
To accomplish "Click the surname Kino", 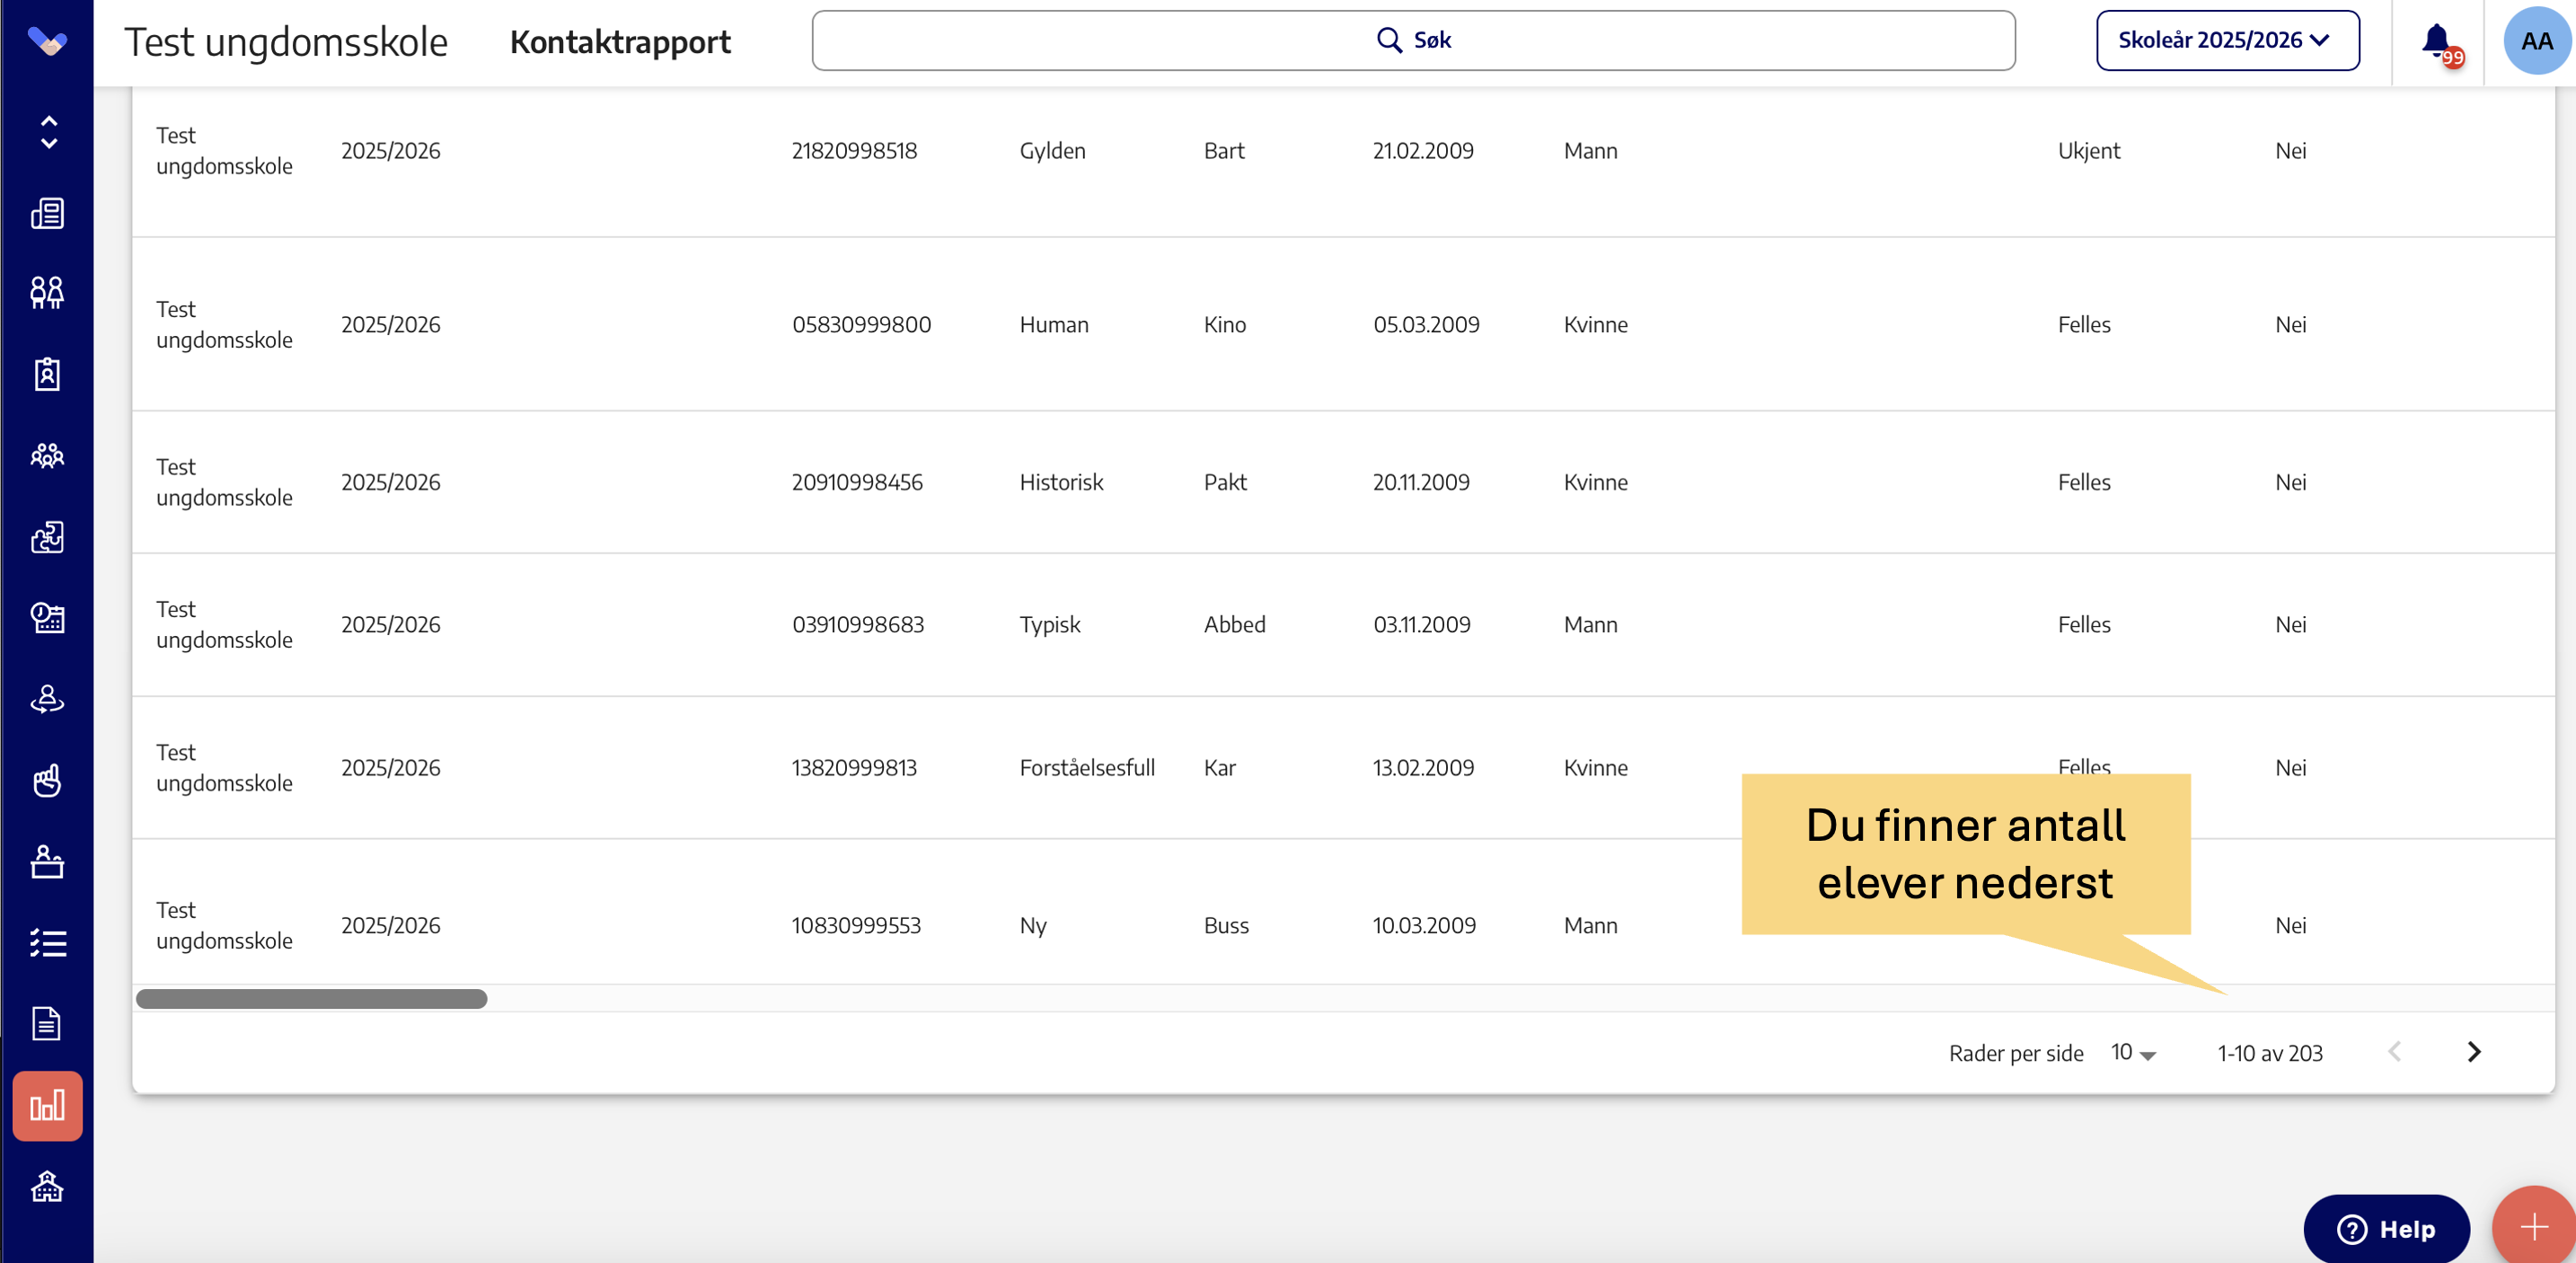I will point(1225,325).
